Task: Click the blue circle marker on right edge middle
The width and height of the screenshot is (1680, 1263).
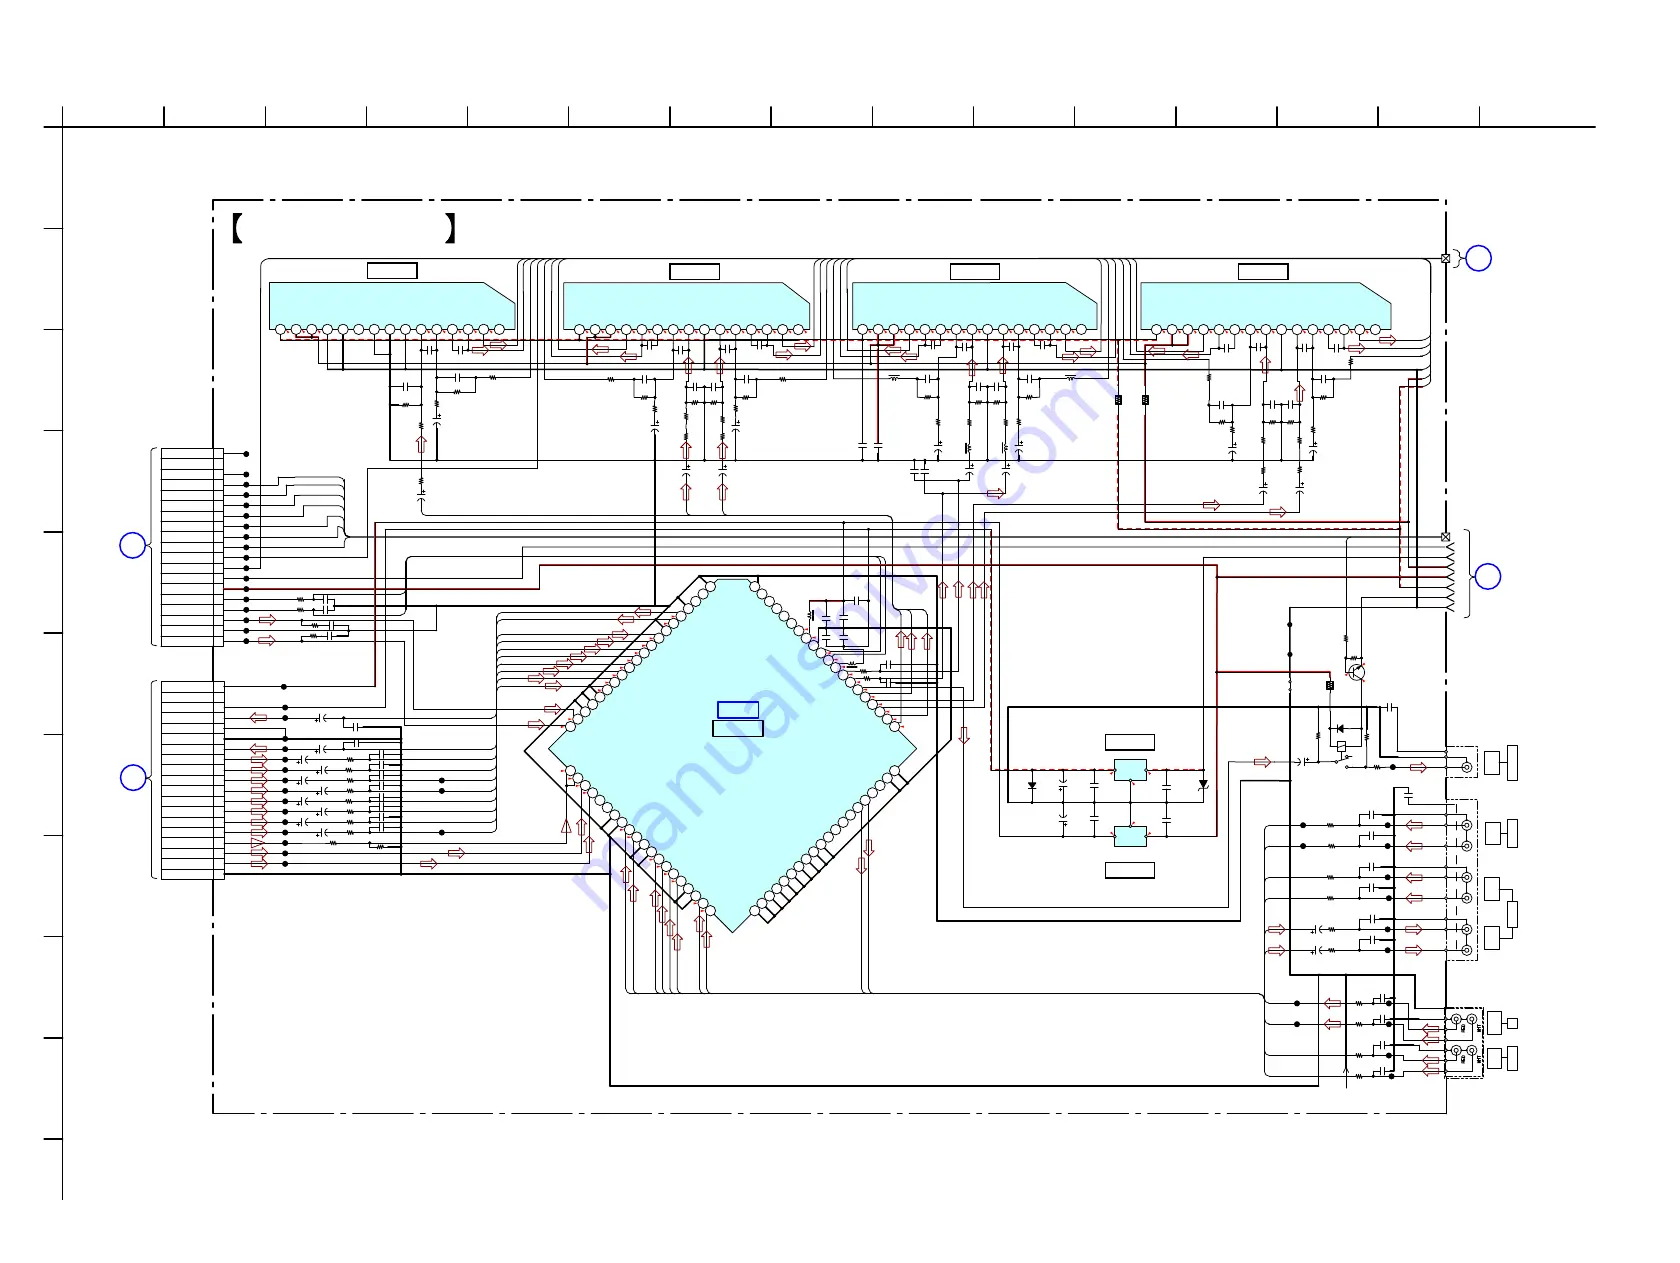Action: (1488, 576)
